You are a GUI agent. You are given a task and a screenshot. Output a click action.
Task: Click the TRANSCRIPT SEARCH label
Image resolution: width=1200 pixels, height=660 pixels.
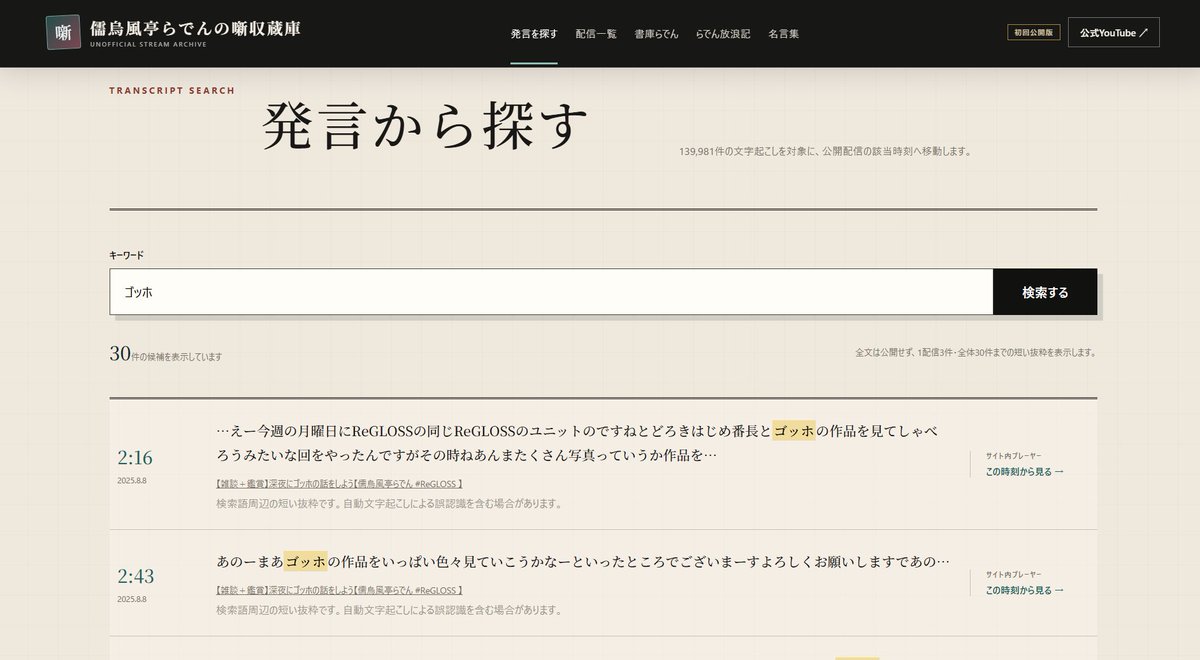pos(172,91)
